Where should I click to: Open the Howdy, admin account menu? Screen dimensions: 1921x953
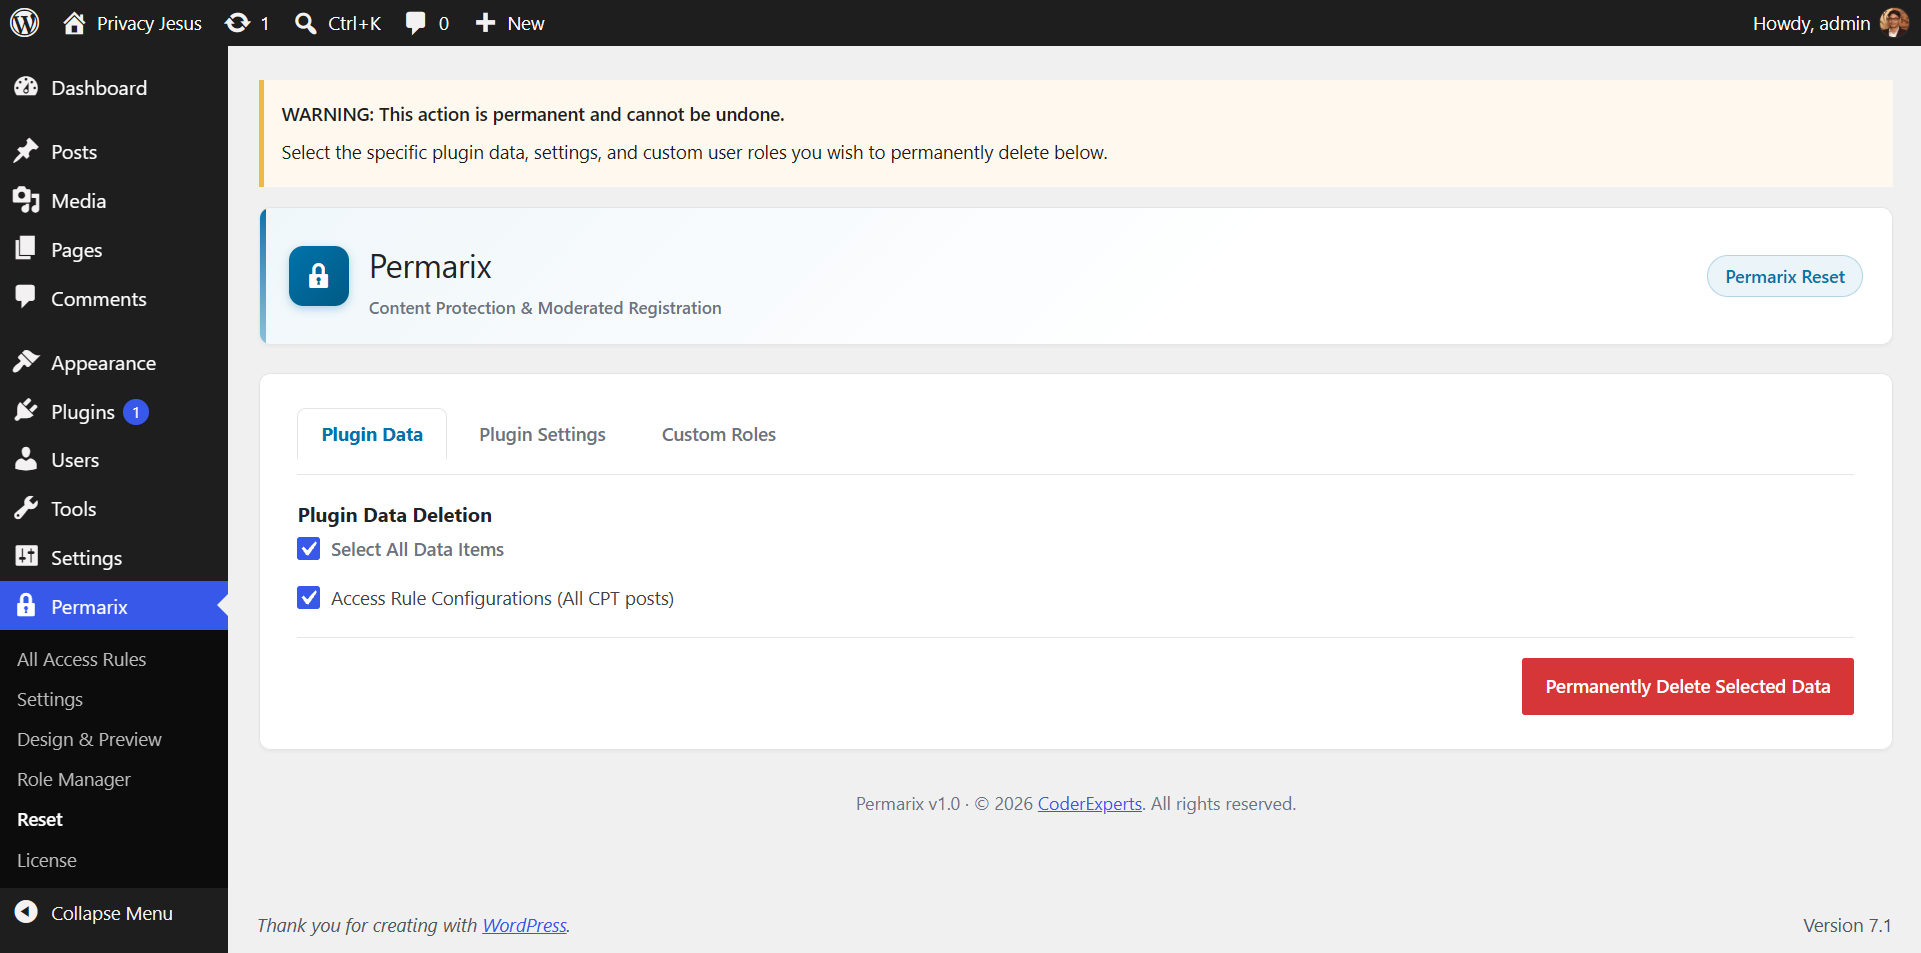coord(1830,23)
